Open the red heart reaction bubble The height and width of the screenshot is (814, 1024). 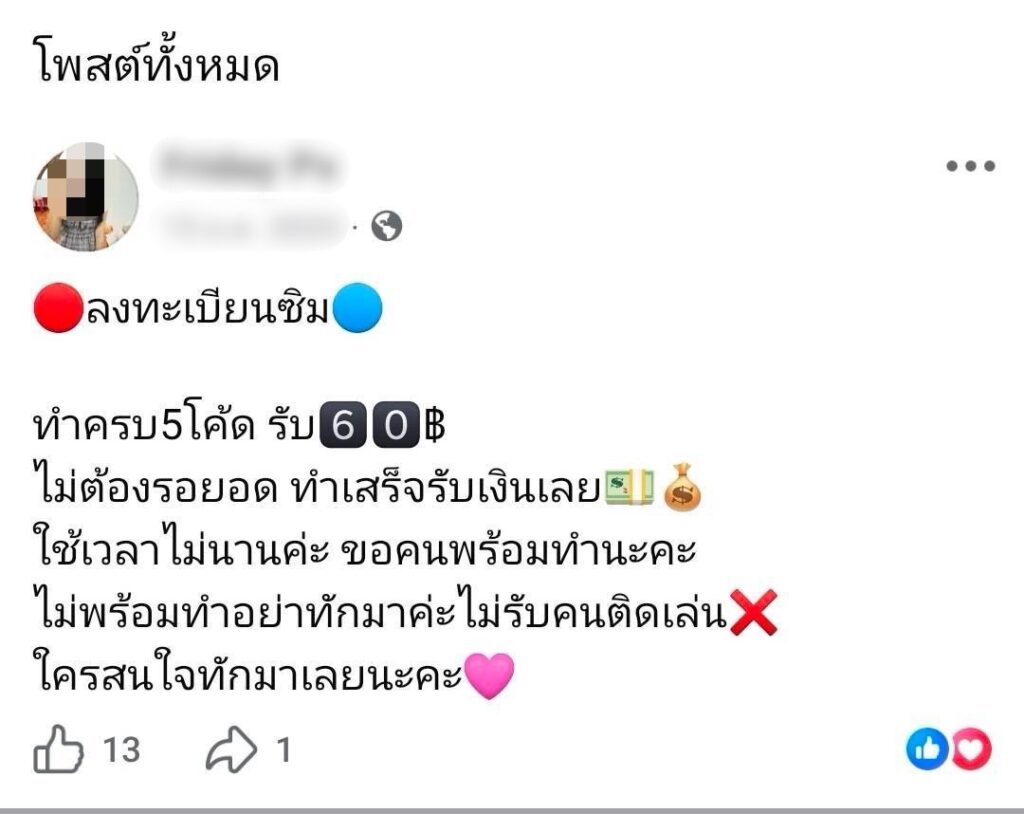(x=972, y=749)
